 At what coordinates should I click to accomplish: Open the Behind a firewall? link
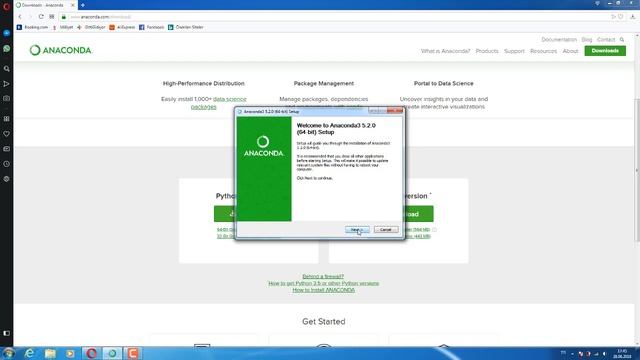(x=323, y=276)
